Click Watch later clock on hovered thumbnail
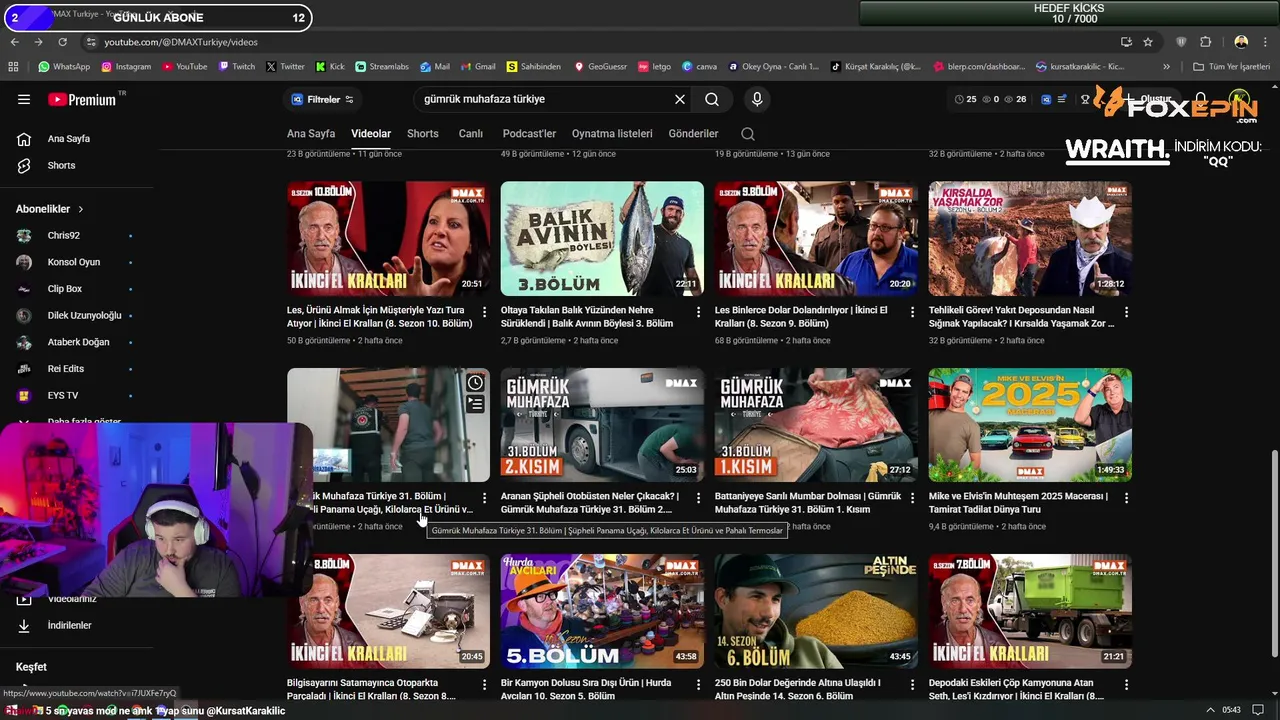This screenshot has width=1280, height=720. point(475,383)
